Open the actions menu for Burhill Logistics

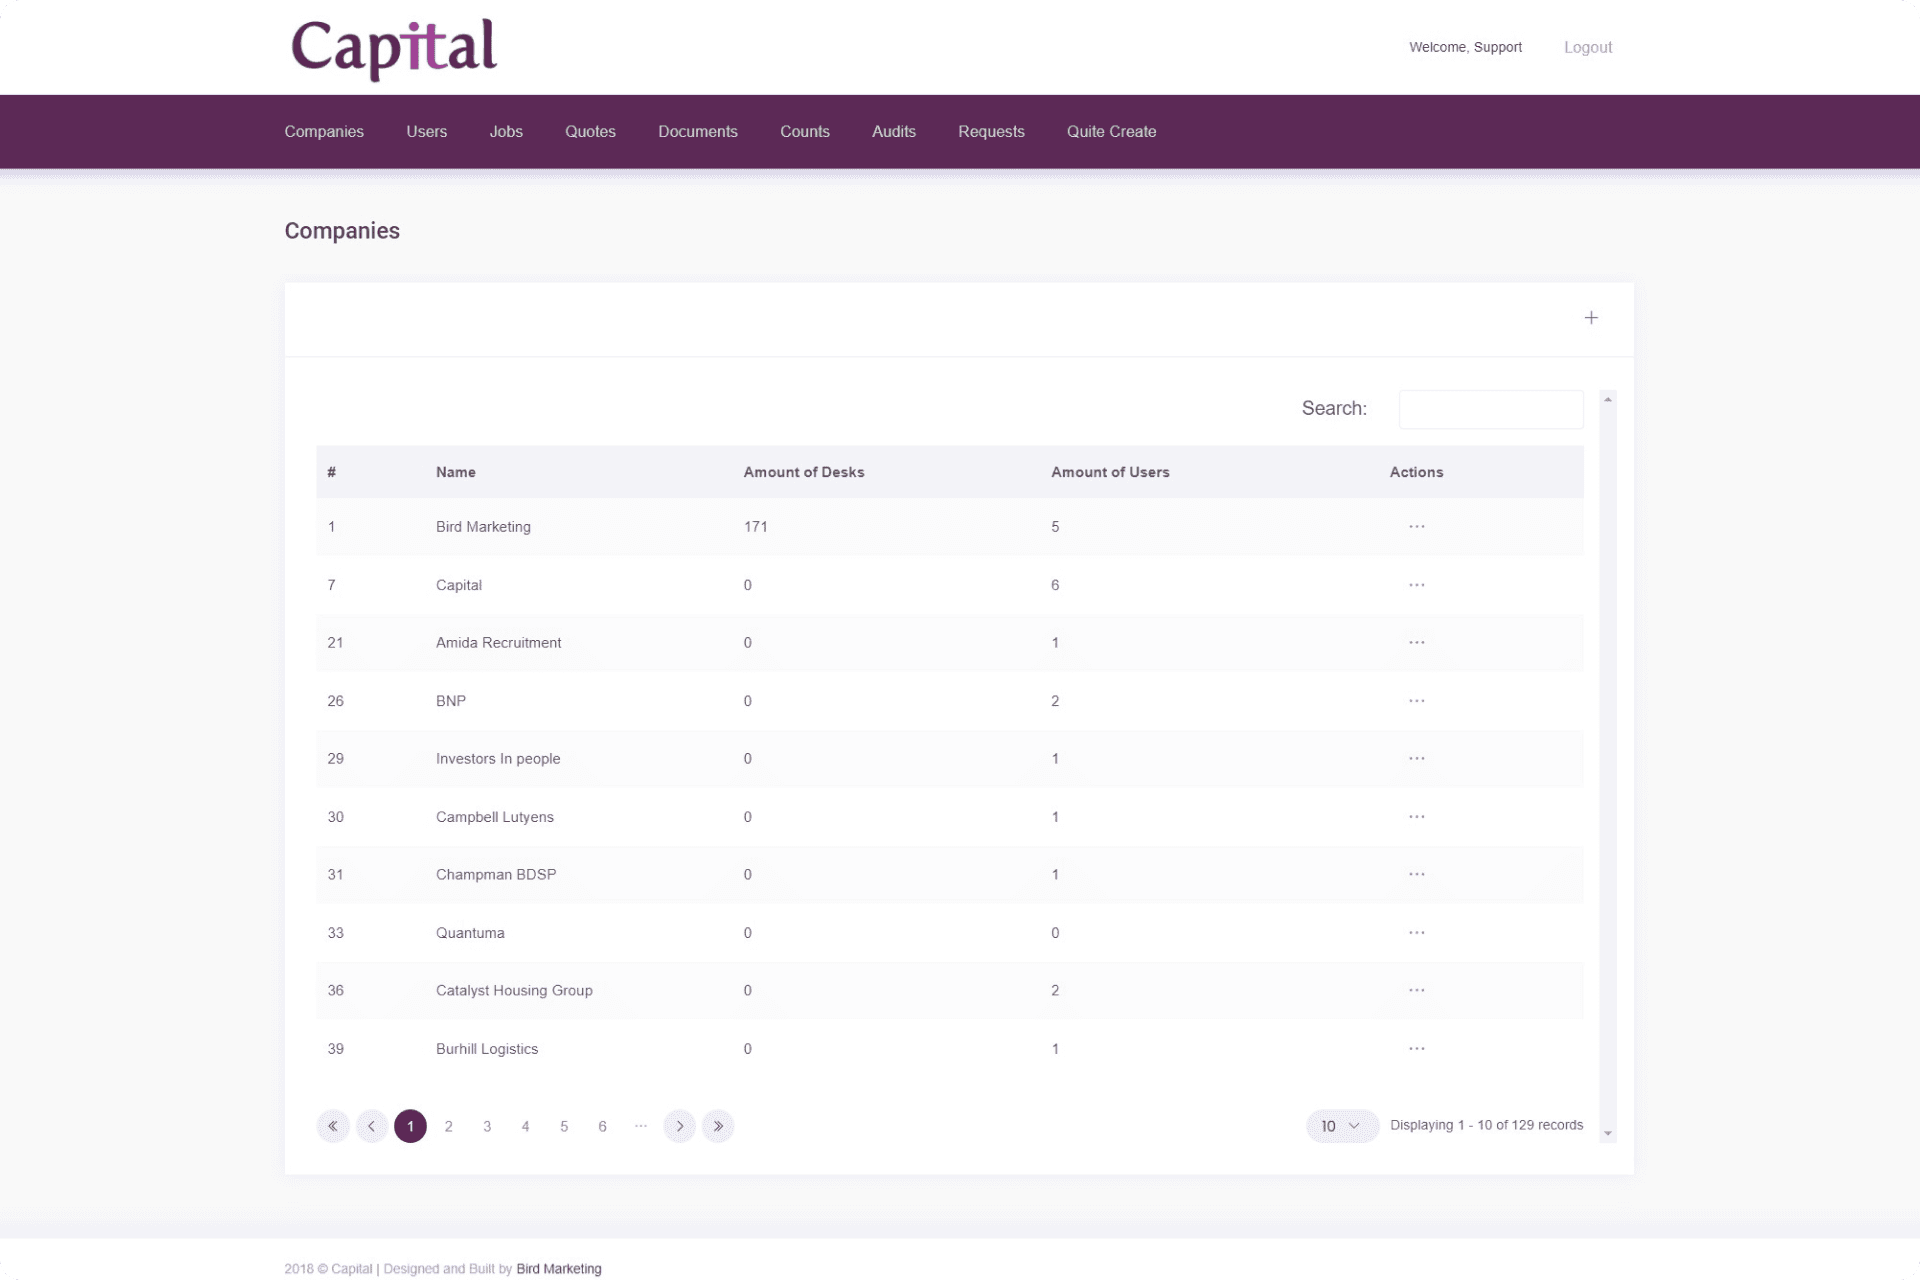(1416, 1048)
